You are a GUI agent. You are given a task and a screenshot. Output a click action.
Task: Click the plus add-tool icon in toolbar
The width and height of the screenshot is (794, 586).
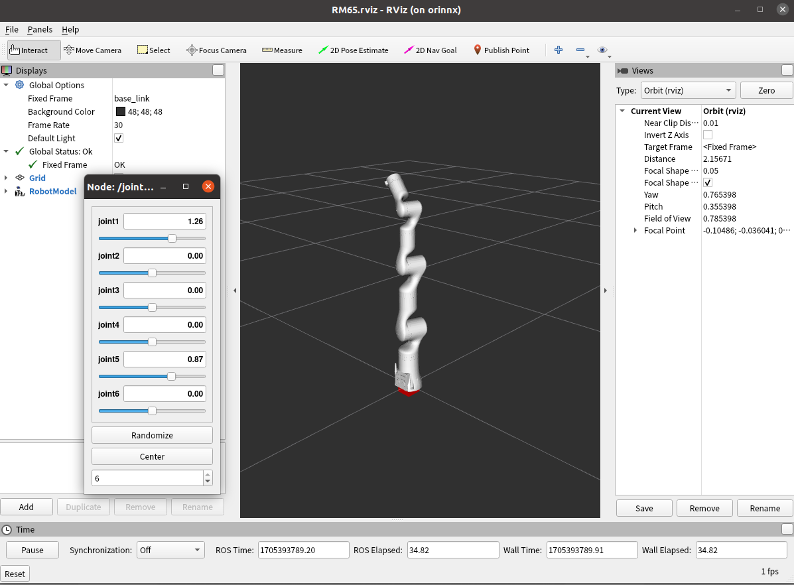558,50
